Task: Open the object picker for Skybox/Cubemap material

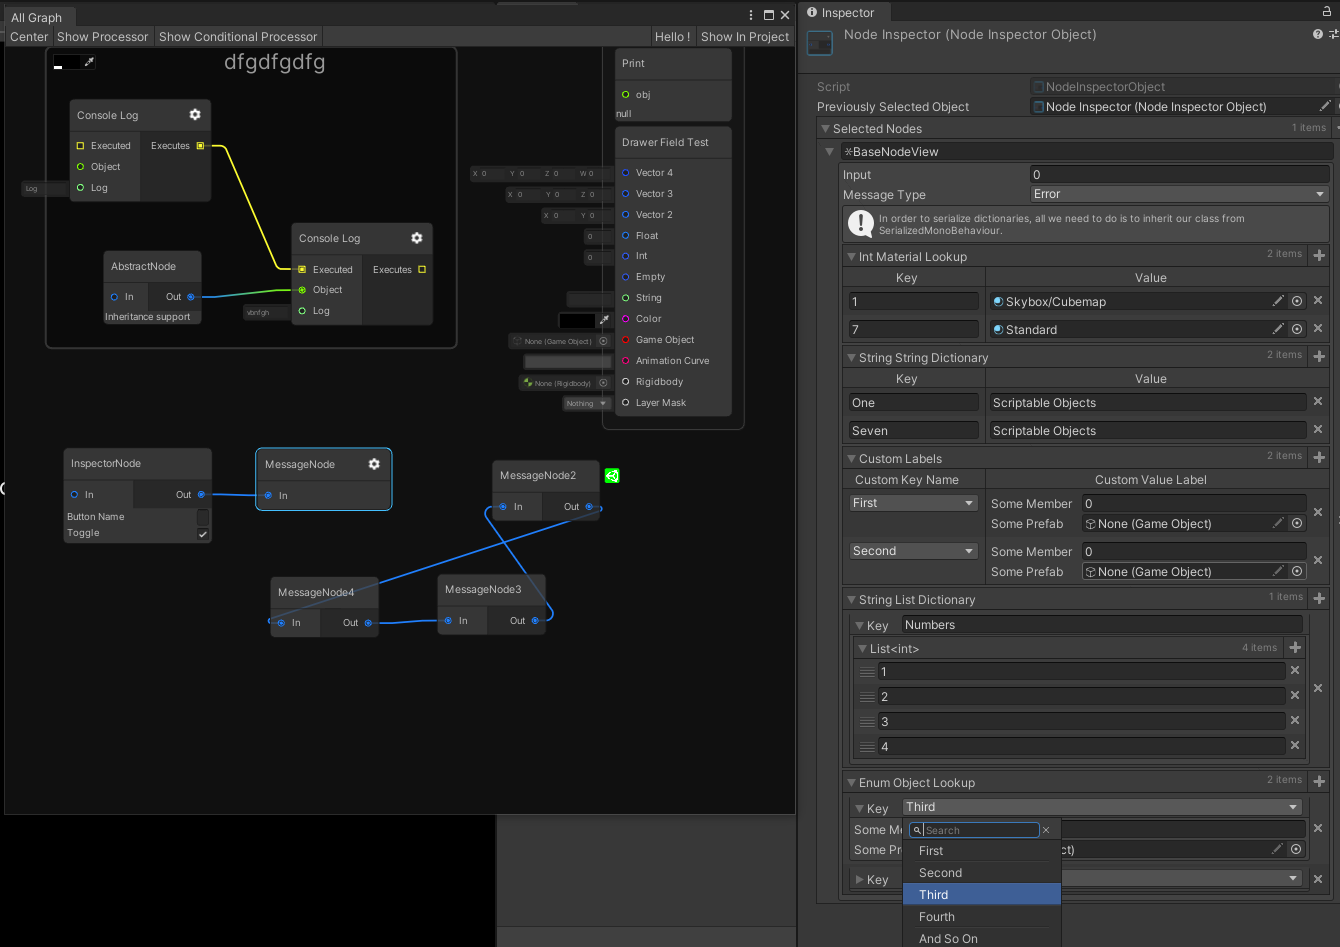Action: tap(1296, 300)
